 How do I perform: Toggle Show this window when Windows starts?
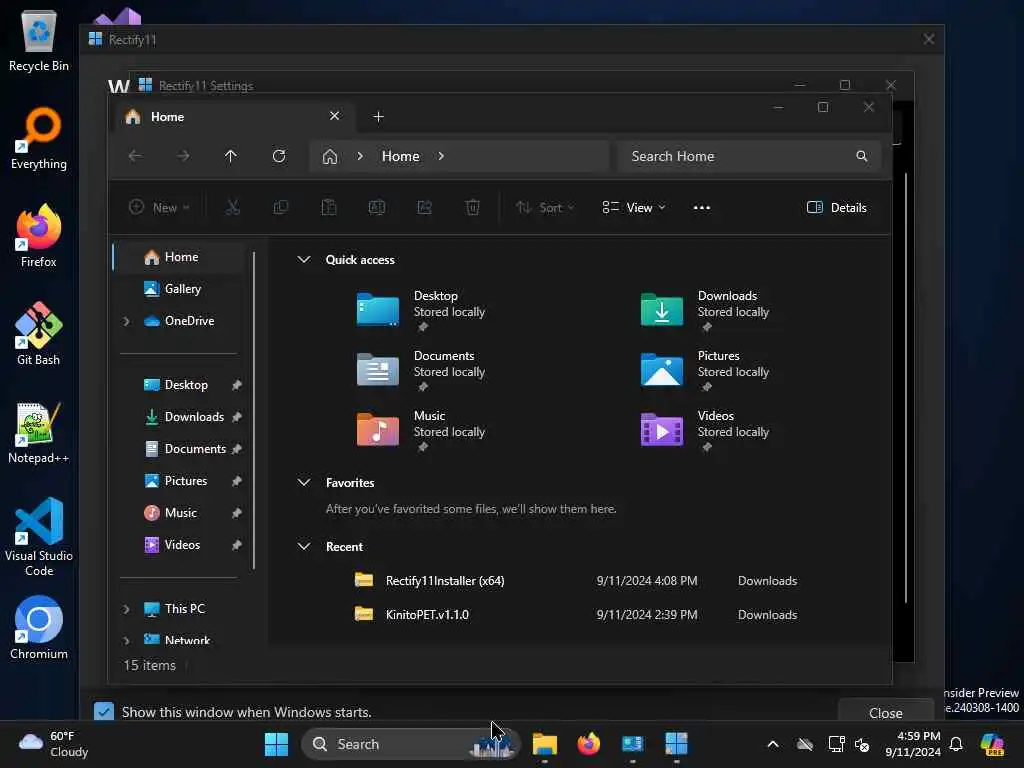(x=104, y=712)
